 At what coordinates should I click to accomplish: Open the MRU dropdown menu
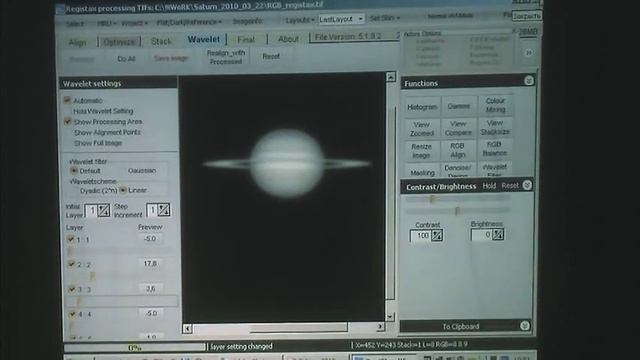(106, 23)
